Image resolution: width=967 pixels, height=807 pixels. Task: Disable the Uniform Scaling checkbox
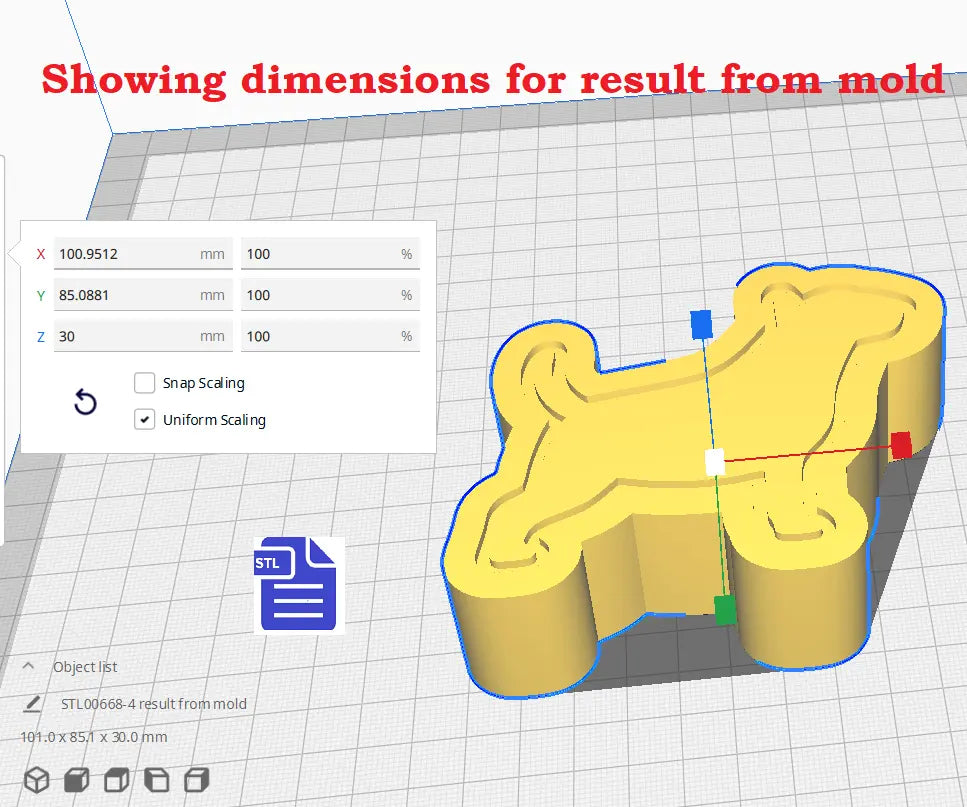(145, 420)
